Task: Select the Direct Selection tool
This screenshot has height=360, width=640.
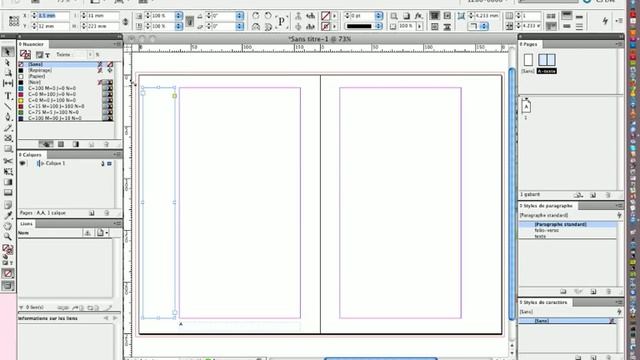Action: 8,62
